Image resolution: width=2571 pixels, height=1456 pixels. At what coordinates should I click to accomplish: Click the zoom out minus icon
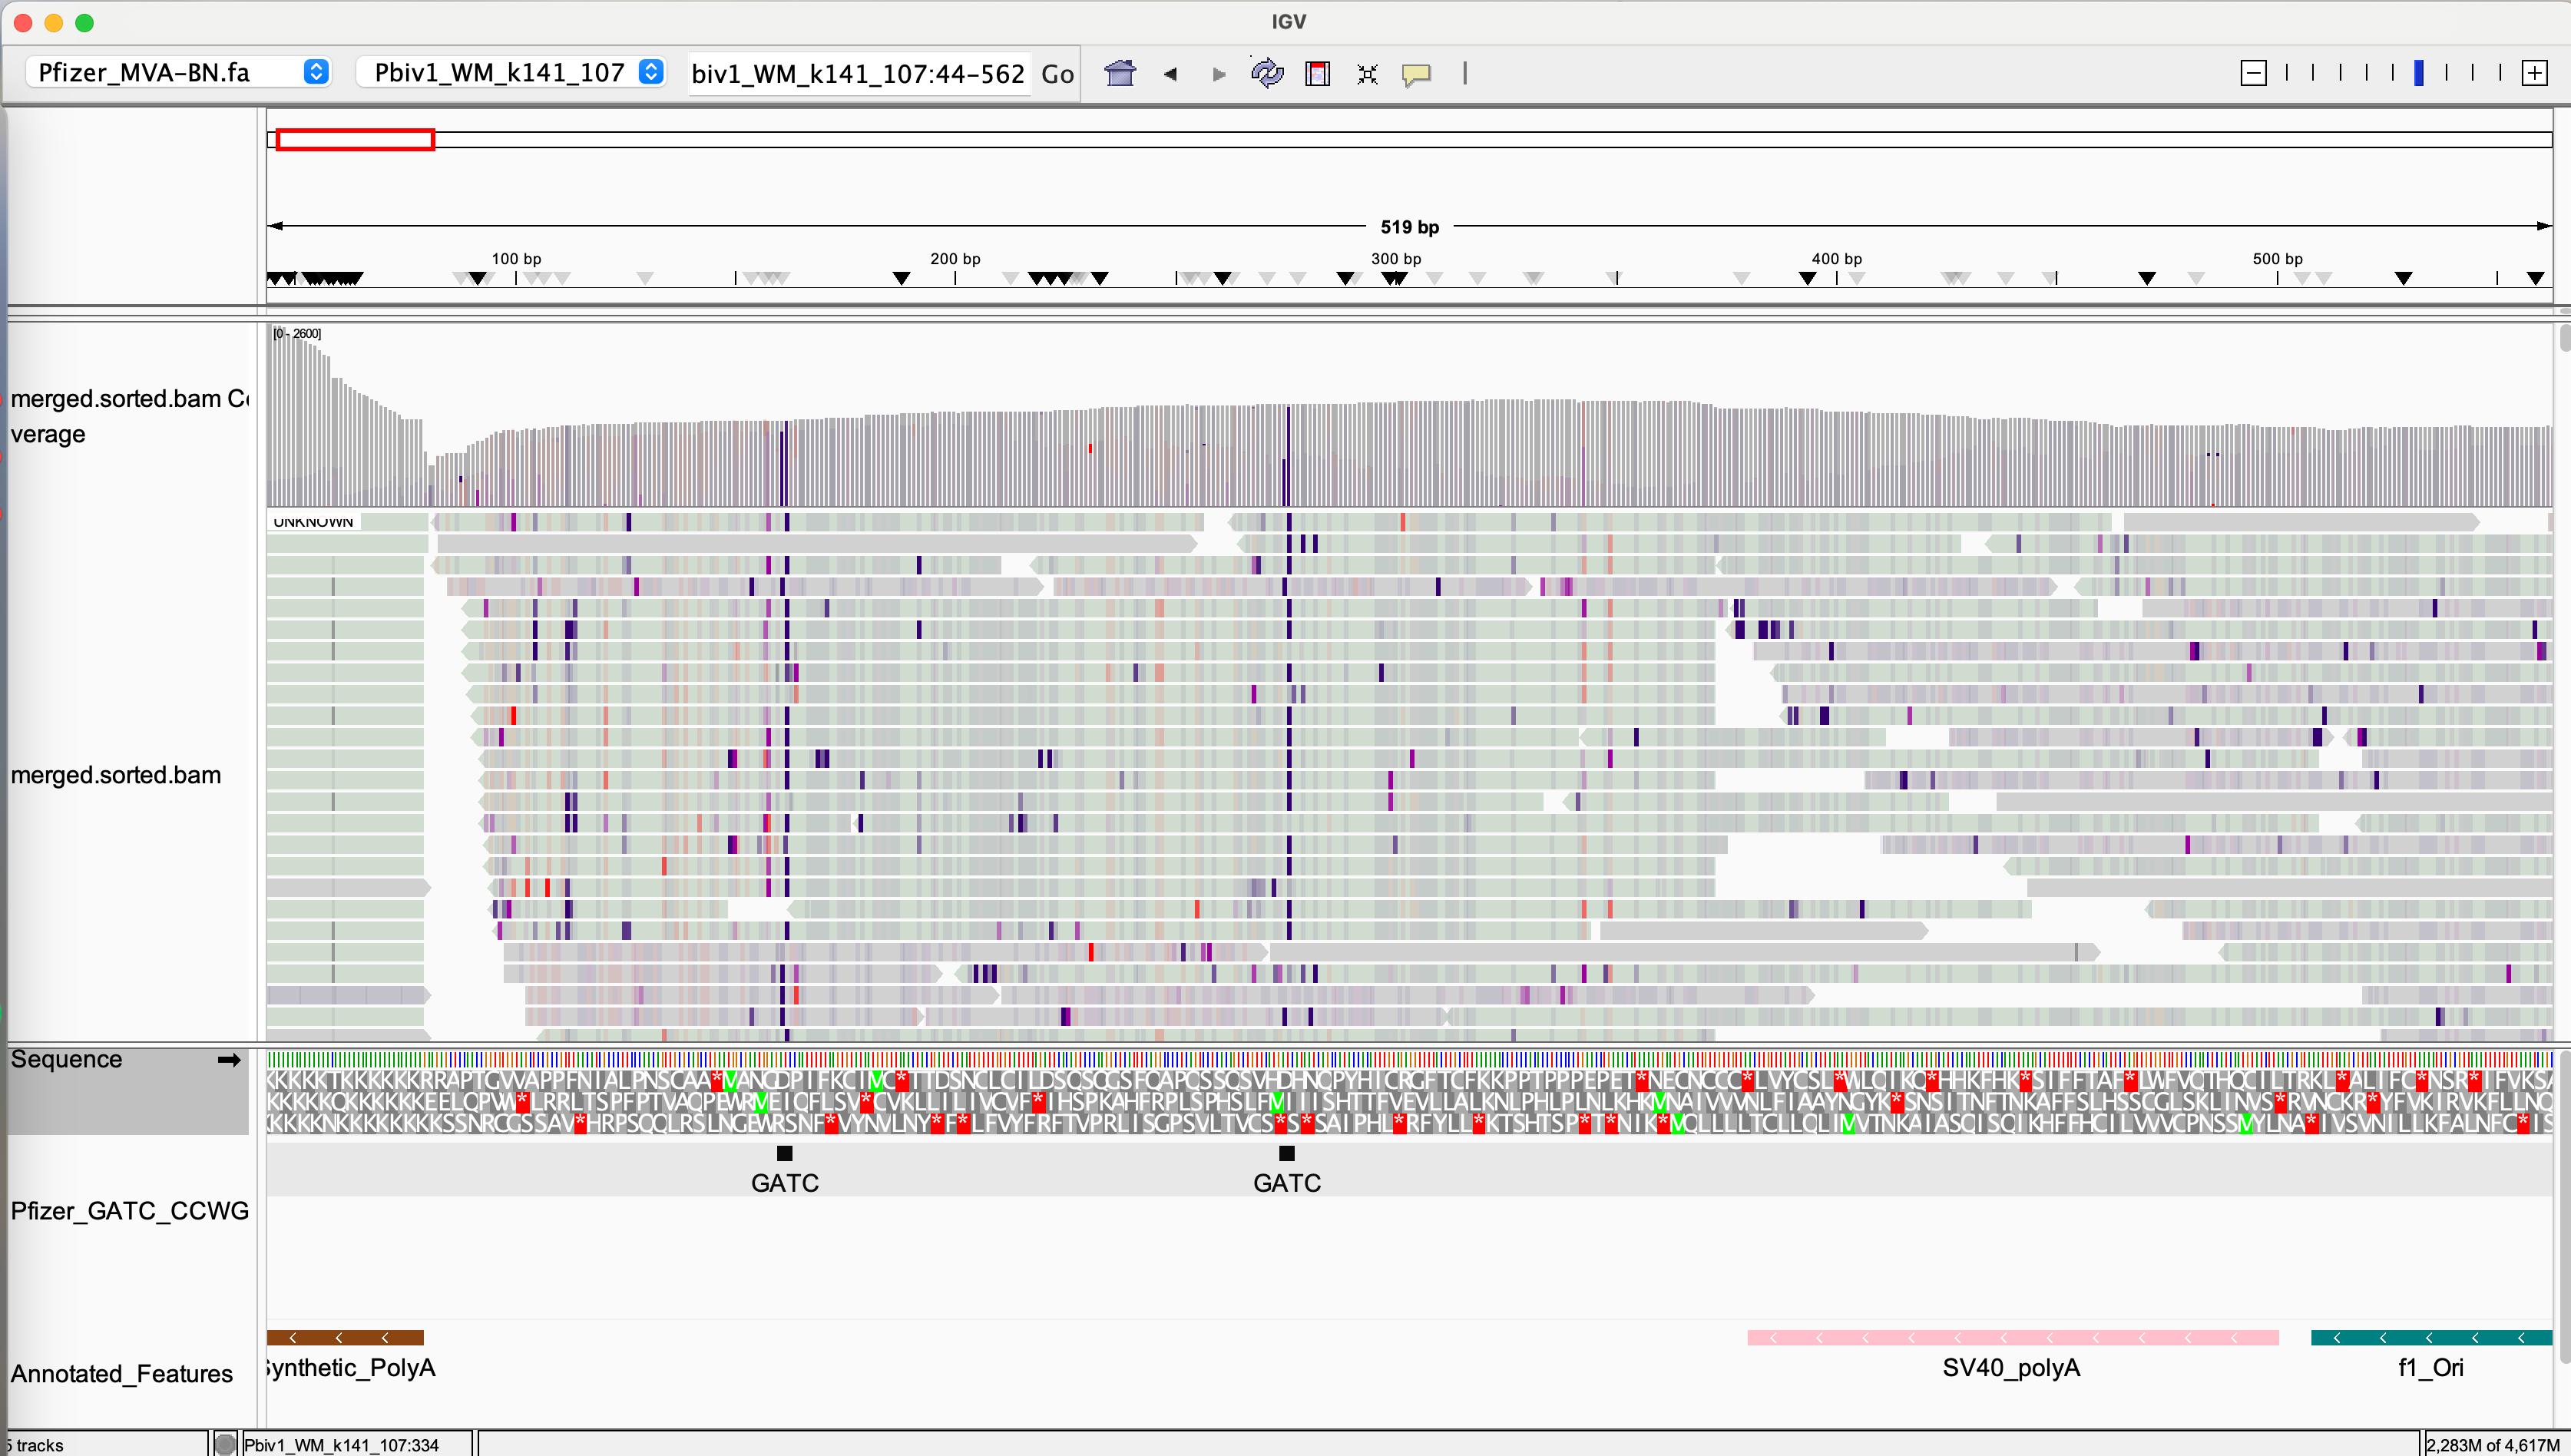click(2253, 73)
